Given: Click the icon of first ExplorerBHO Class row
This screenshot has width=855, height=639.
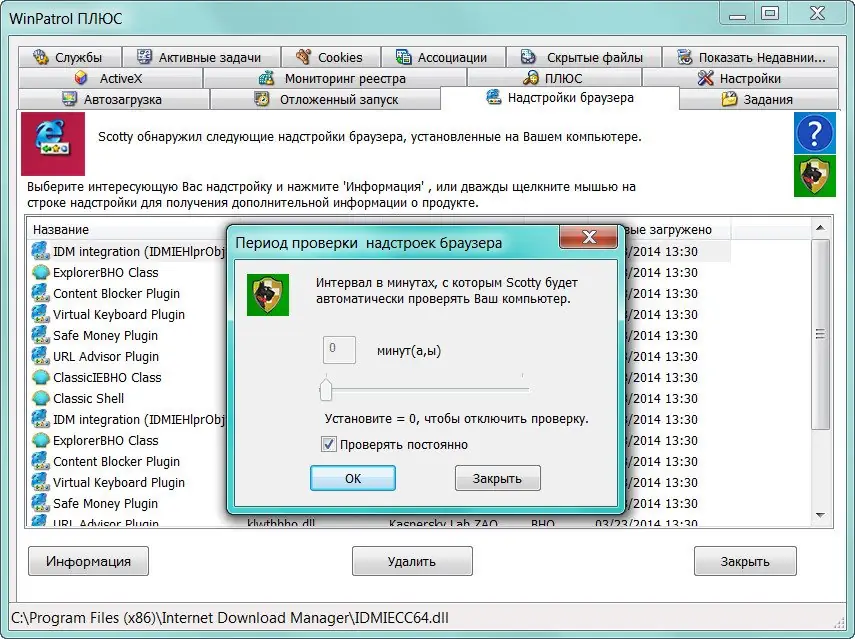Looking at the screenshot, I should click(41, 272).
